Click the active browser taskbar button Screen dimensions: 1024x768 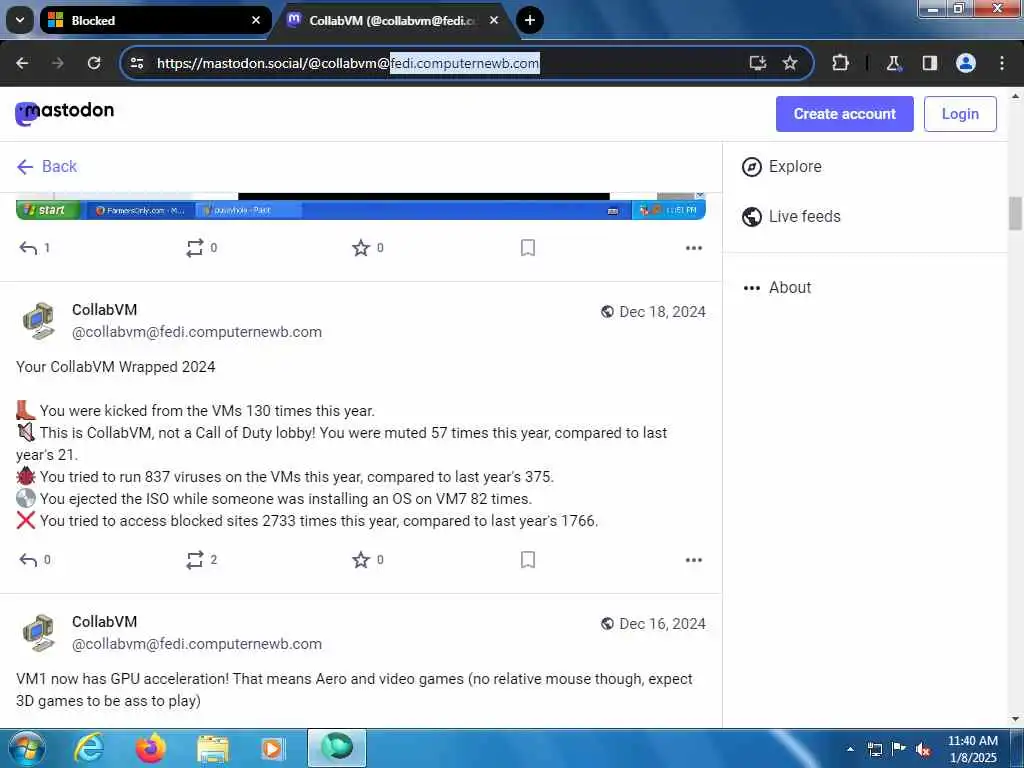tap(336, 748)
